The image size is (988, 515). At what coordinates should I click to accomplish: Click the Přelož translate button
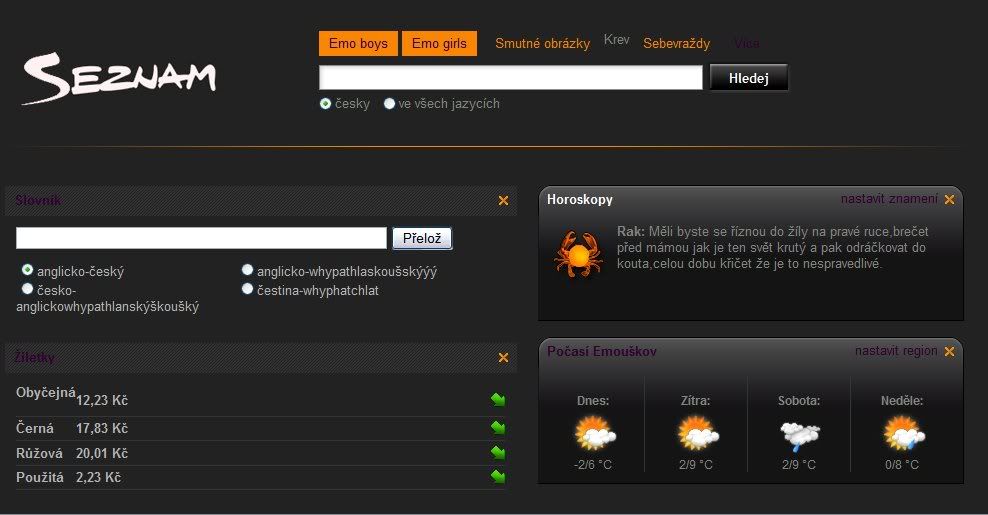coord(422,238)
